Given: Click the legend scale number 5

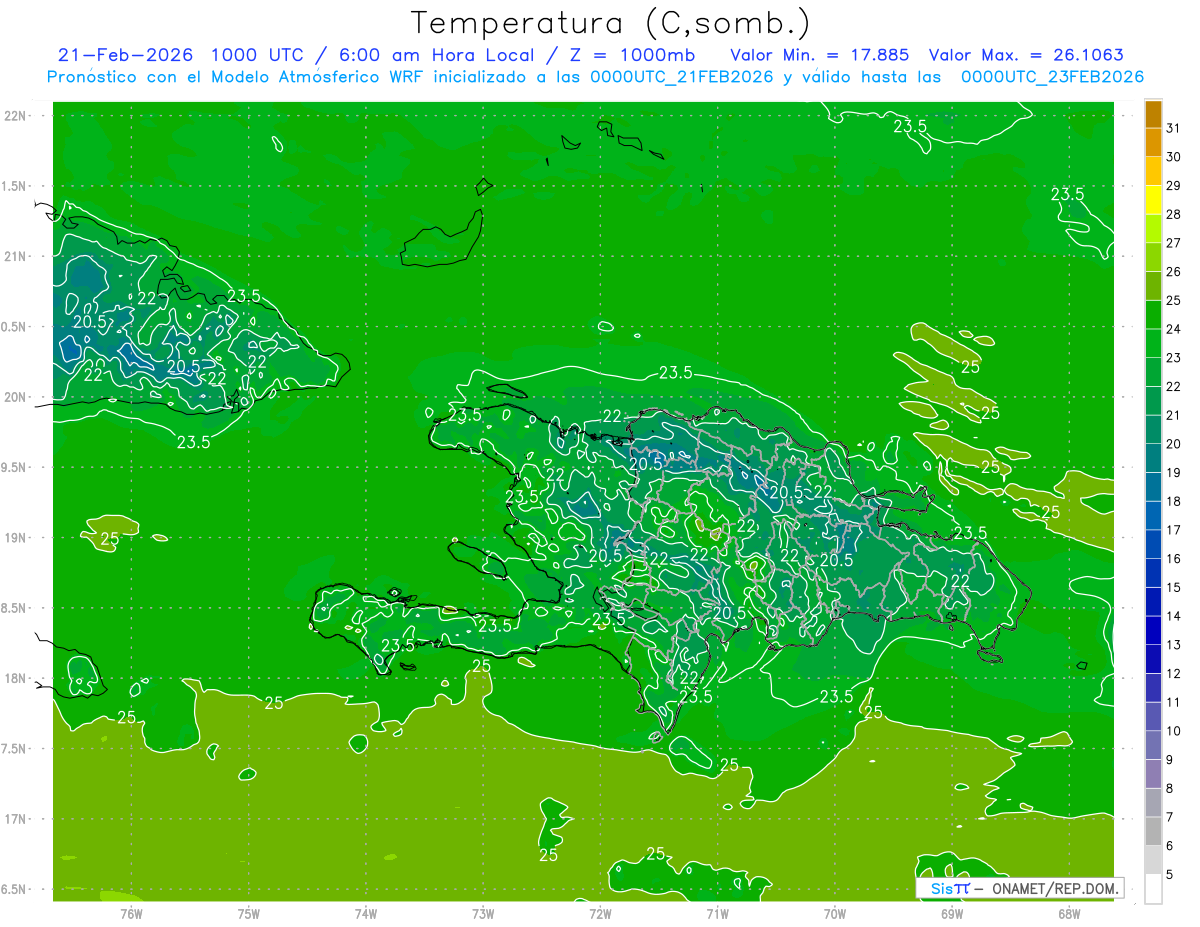Looking at the screenshot, I should (x=1170, y=875).
